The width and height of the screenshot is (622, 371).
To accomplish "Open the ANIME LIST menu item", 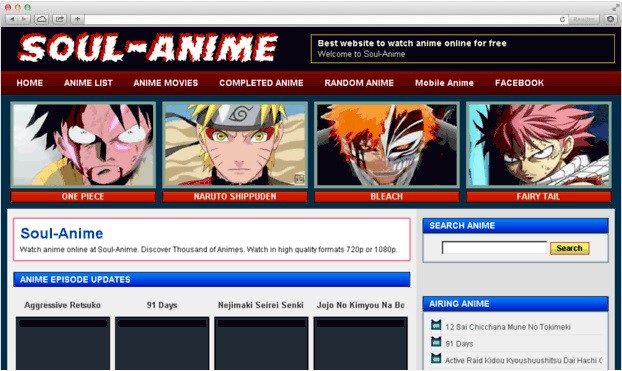I will coord(88,83).
